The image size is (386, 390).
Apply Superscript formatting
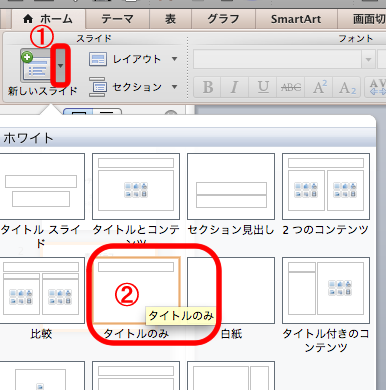(x=319, y=87)
